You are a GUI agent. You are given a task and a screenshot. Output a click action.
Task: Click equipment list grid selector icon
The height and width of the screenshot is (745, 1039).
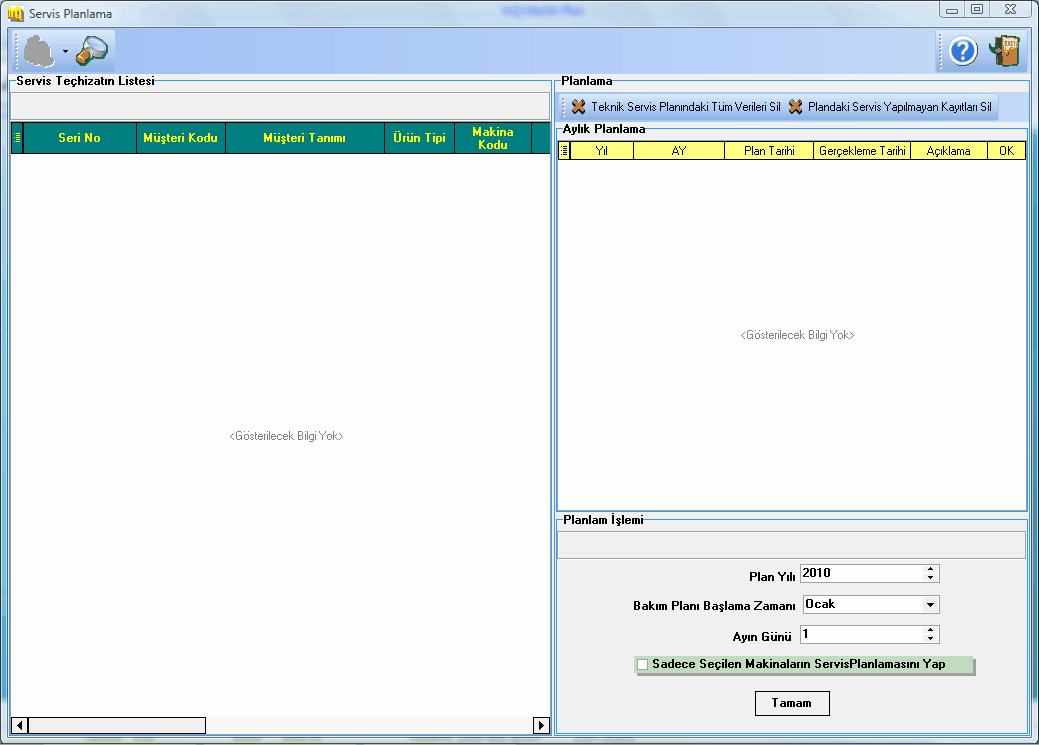coord(17,138)
